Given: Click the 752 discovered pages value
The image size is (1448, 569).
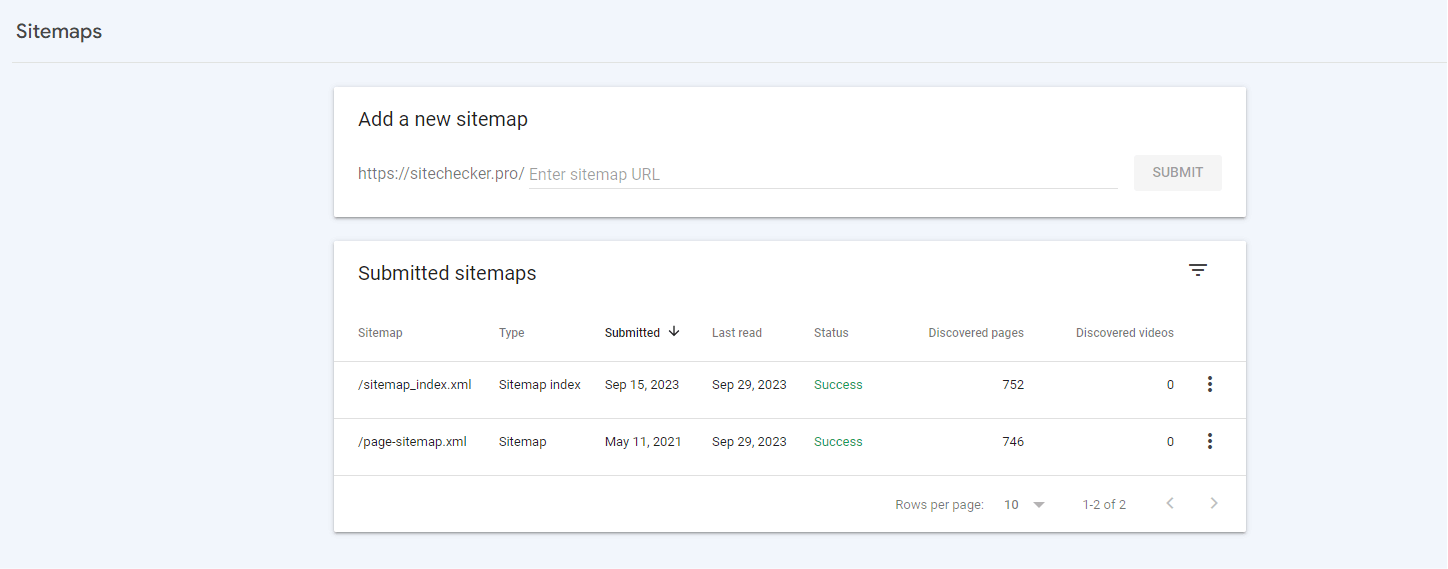Looking at the screenshot, I should (1013, 385).
